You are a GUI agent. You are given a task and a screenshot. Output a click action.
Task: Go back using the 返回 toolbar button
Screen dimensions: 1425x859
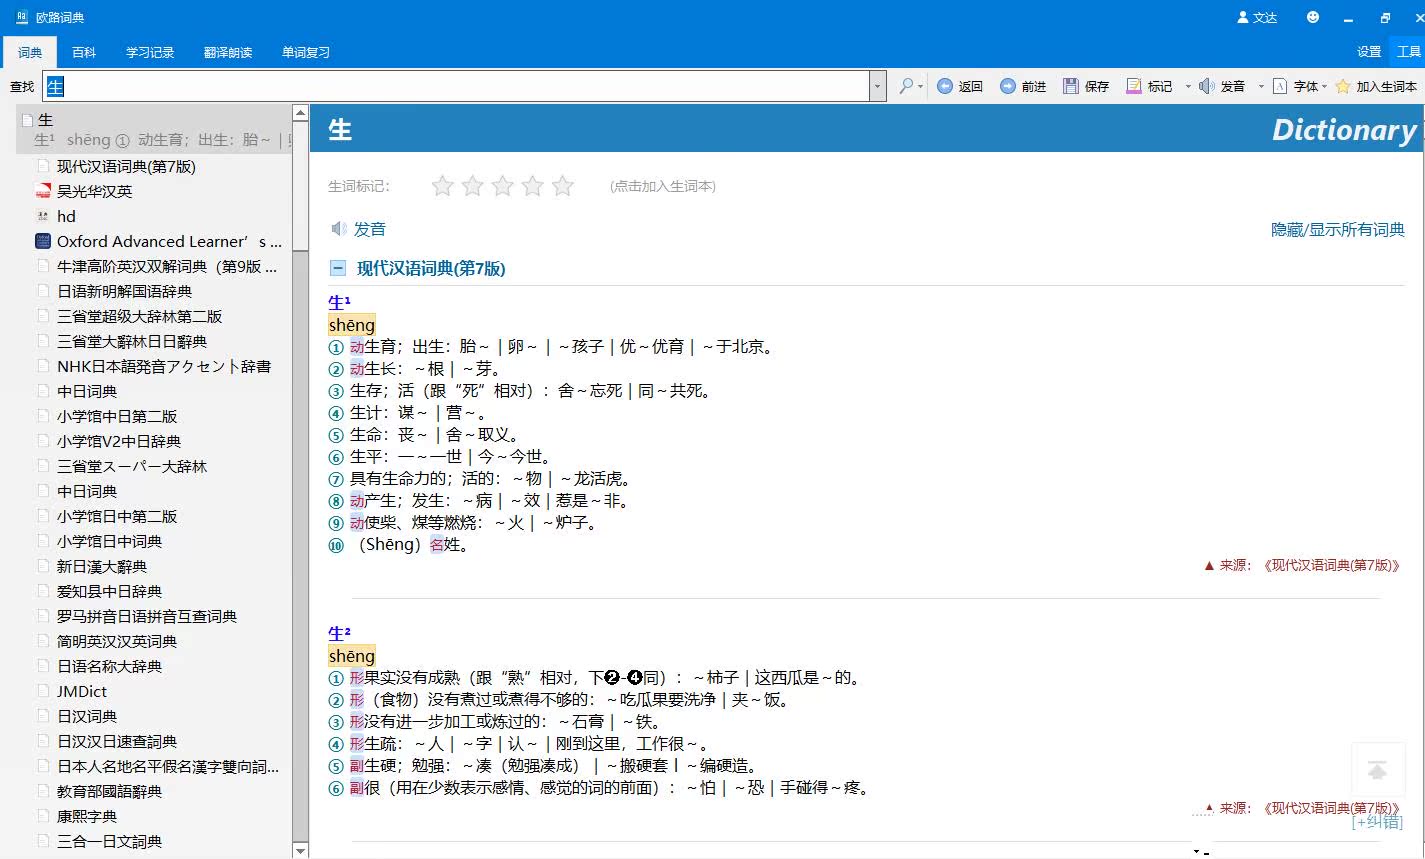(960, 86)
